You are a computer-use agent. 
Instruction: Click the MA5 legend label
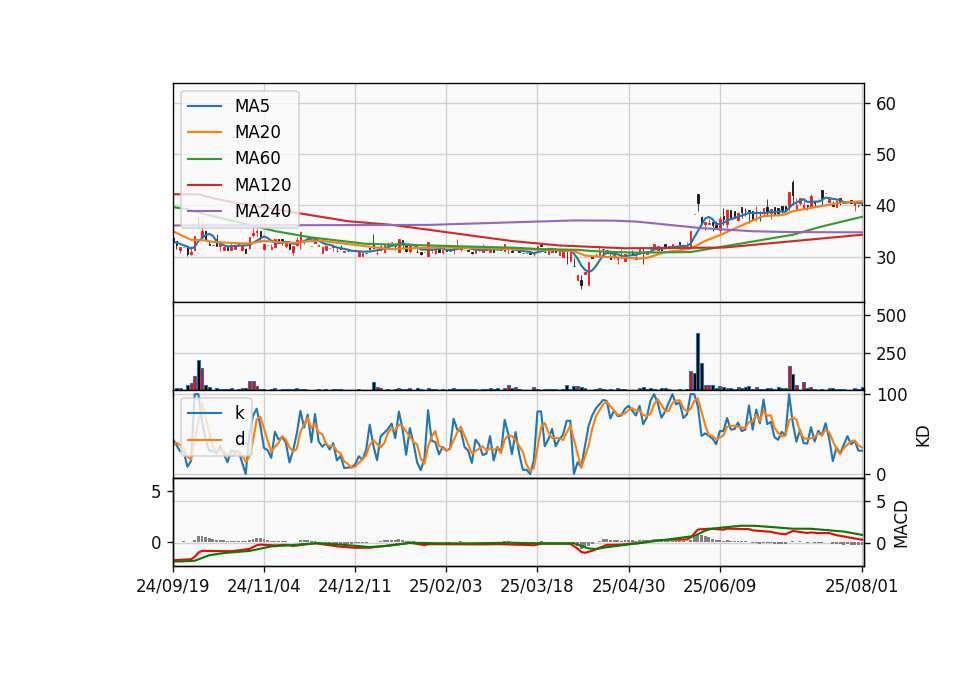click(x=252, y=106)
